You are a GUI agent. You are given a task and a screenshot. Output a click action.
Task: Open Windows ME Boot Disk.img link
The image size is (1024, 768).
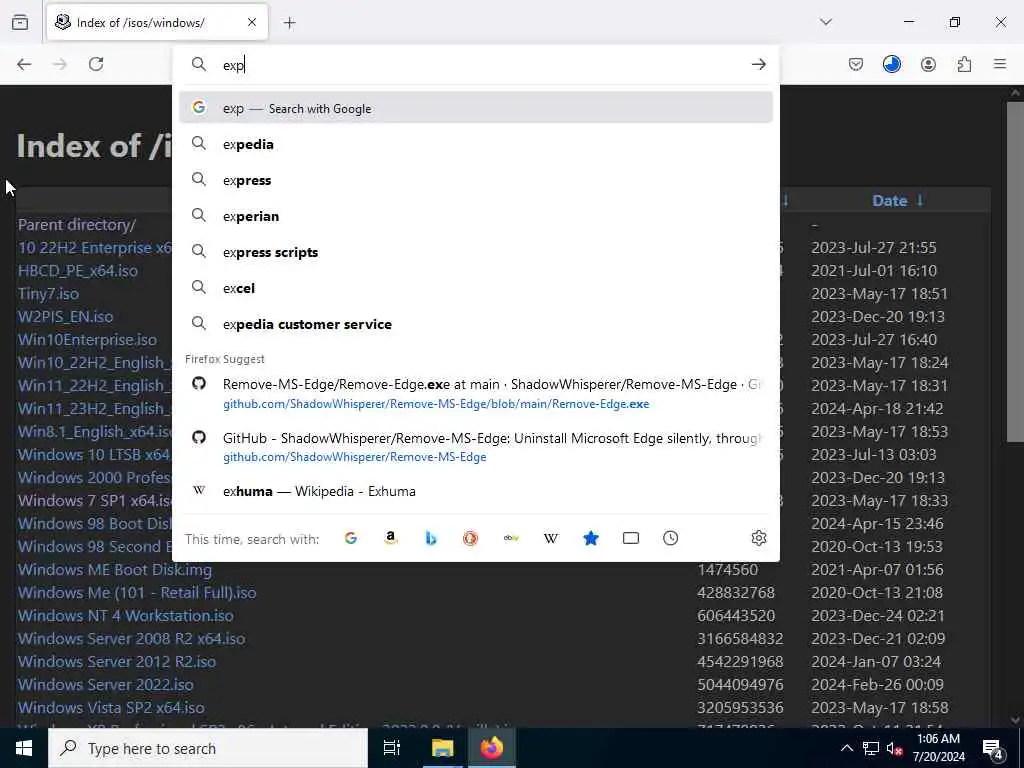(x=114, y=569)
